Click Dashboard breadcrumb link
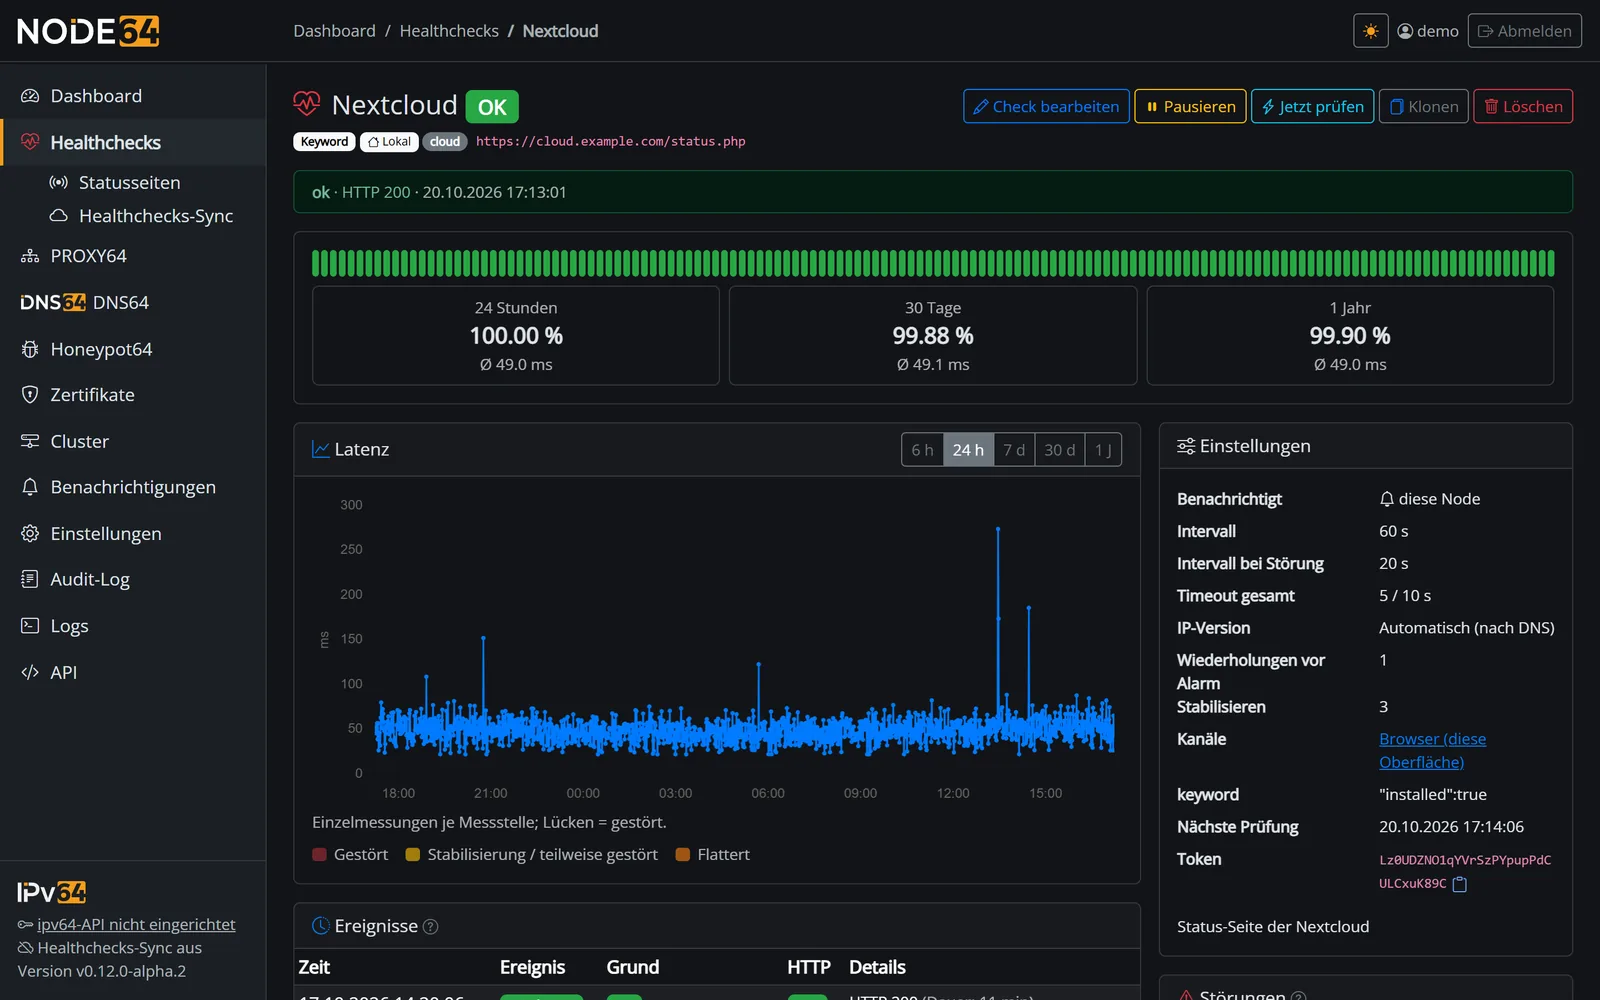The image size is (1600, 1000). click(x=334, y=31)
